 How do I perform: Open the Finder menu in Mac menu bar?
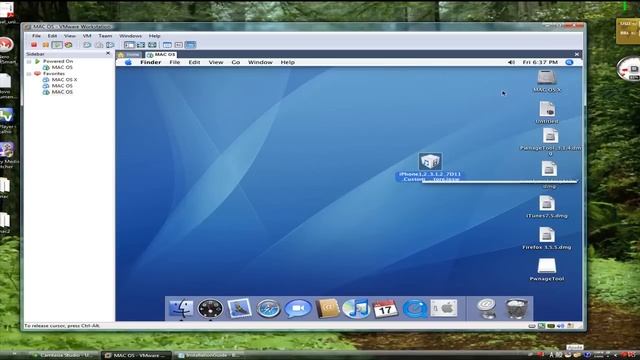coord(151,62)
